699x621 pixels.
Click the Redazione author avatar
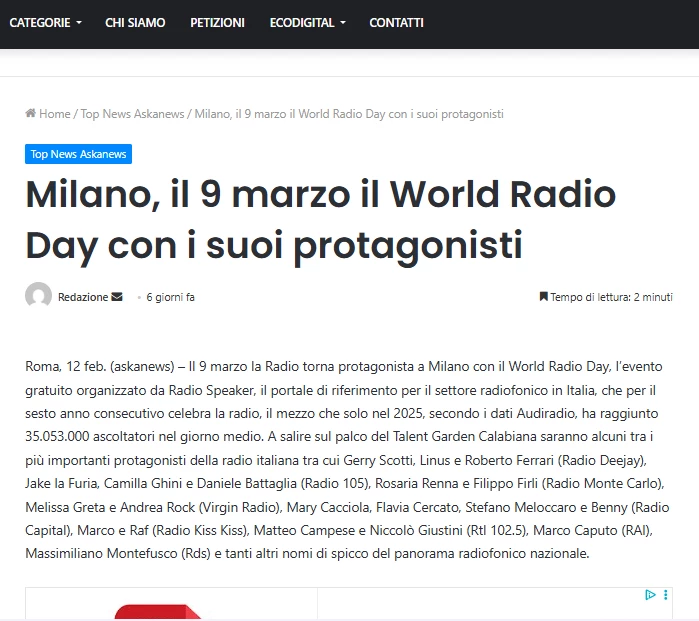pyautogui.click(x=38, y=296)
